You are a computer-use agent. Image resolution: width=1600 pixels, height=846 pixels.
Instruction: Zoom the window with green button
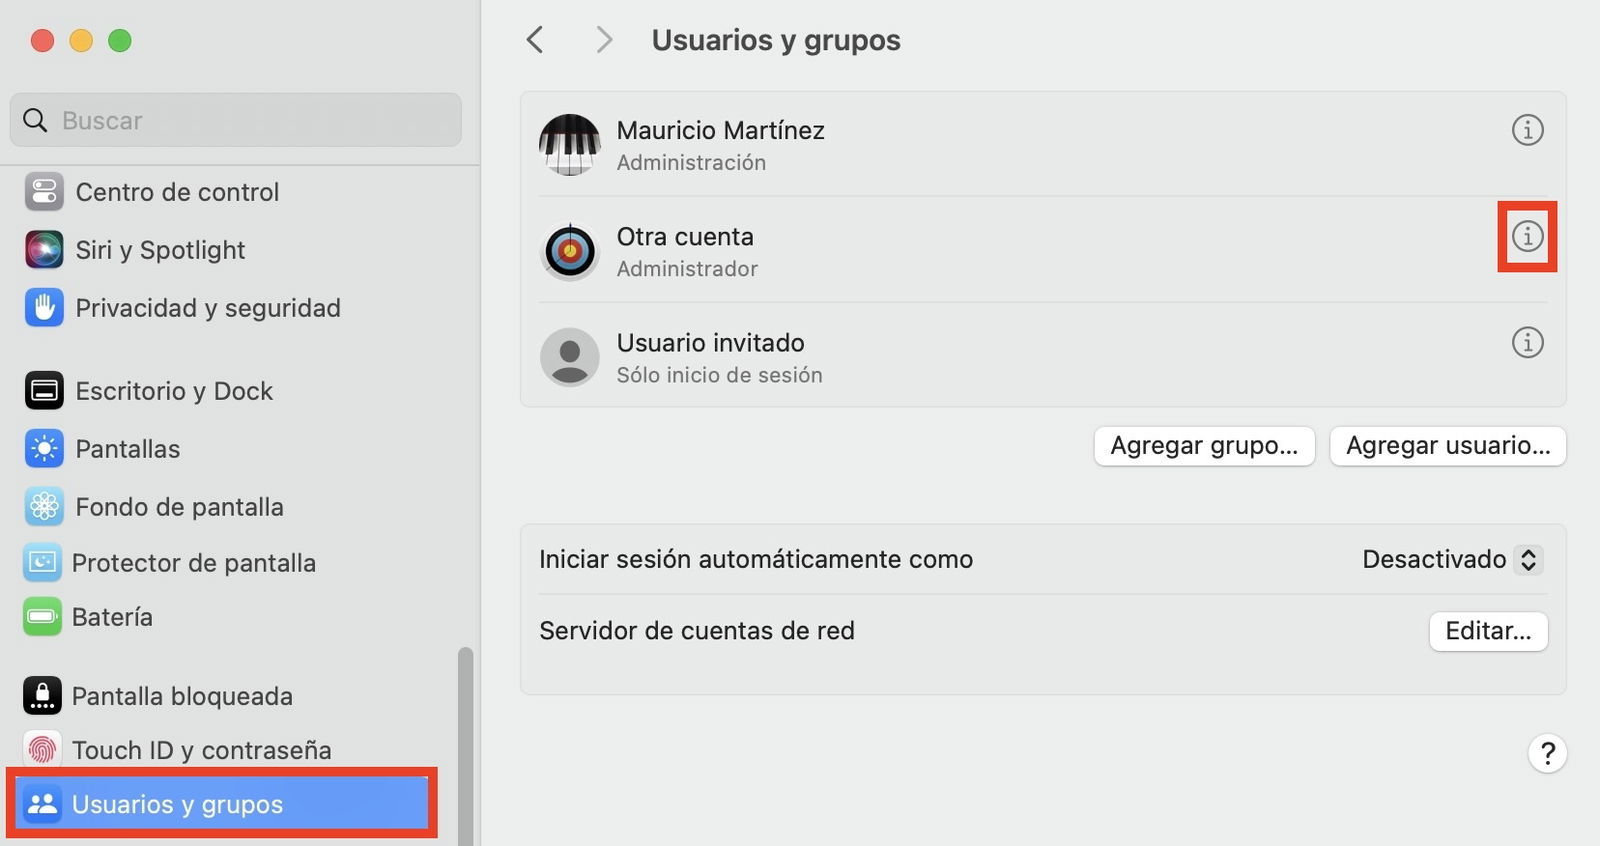tap(120, 40)
